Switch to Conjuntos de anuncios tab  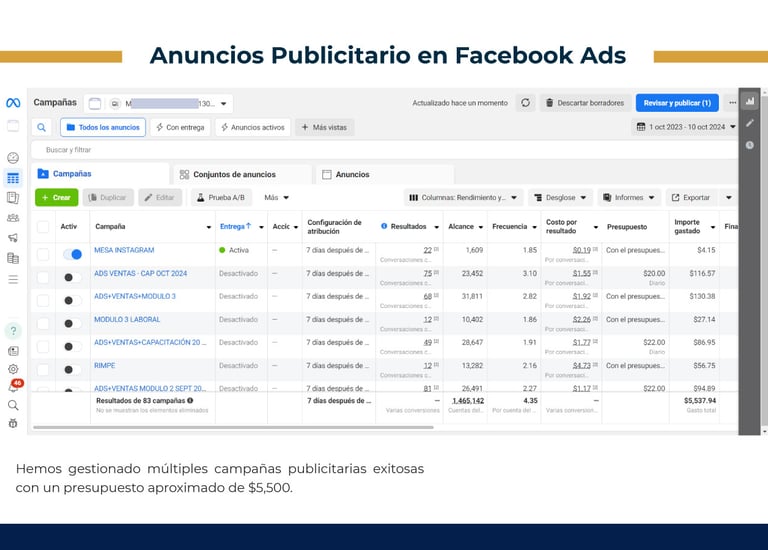click(243, 174)
